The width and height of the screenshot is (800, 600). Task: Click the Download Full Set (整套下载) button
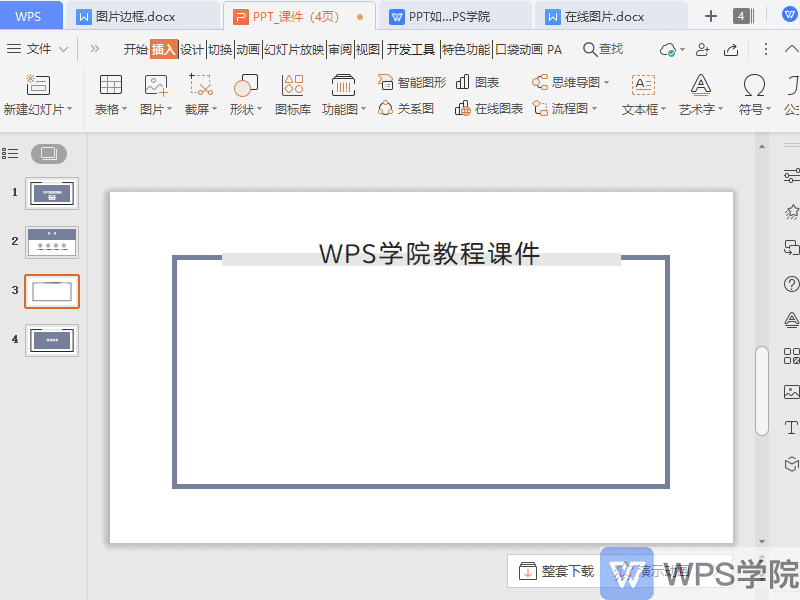tap(557, 571)
